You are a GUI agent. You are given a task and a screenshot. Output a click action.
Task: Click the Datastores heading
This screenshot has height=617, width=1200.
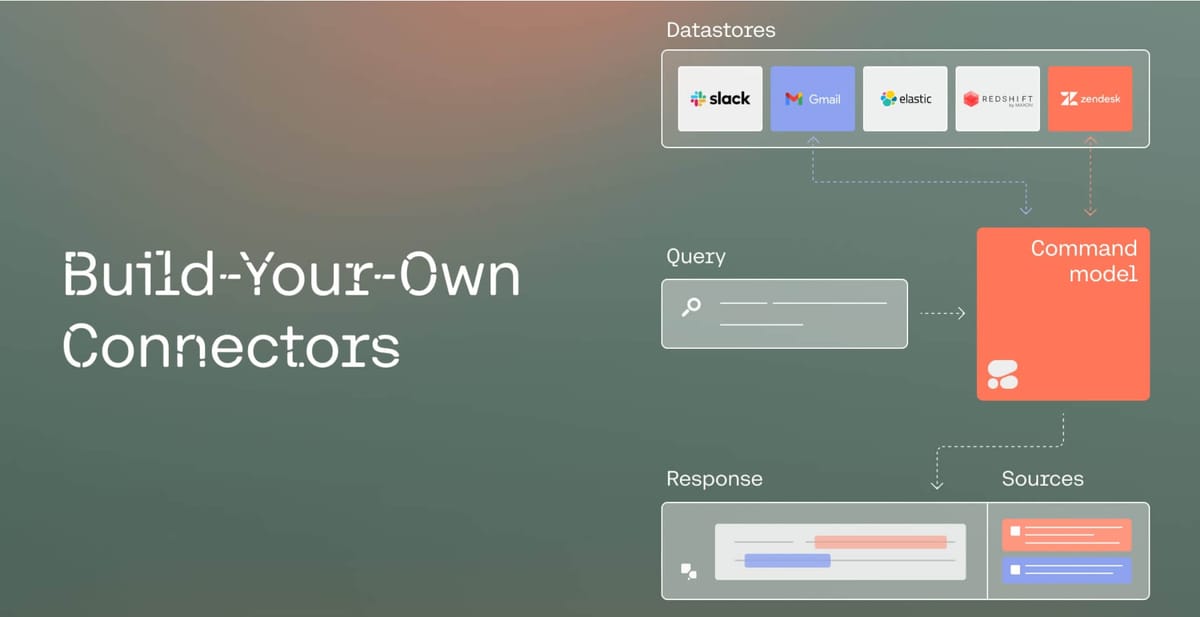pos(720,30)
